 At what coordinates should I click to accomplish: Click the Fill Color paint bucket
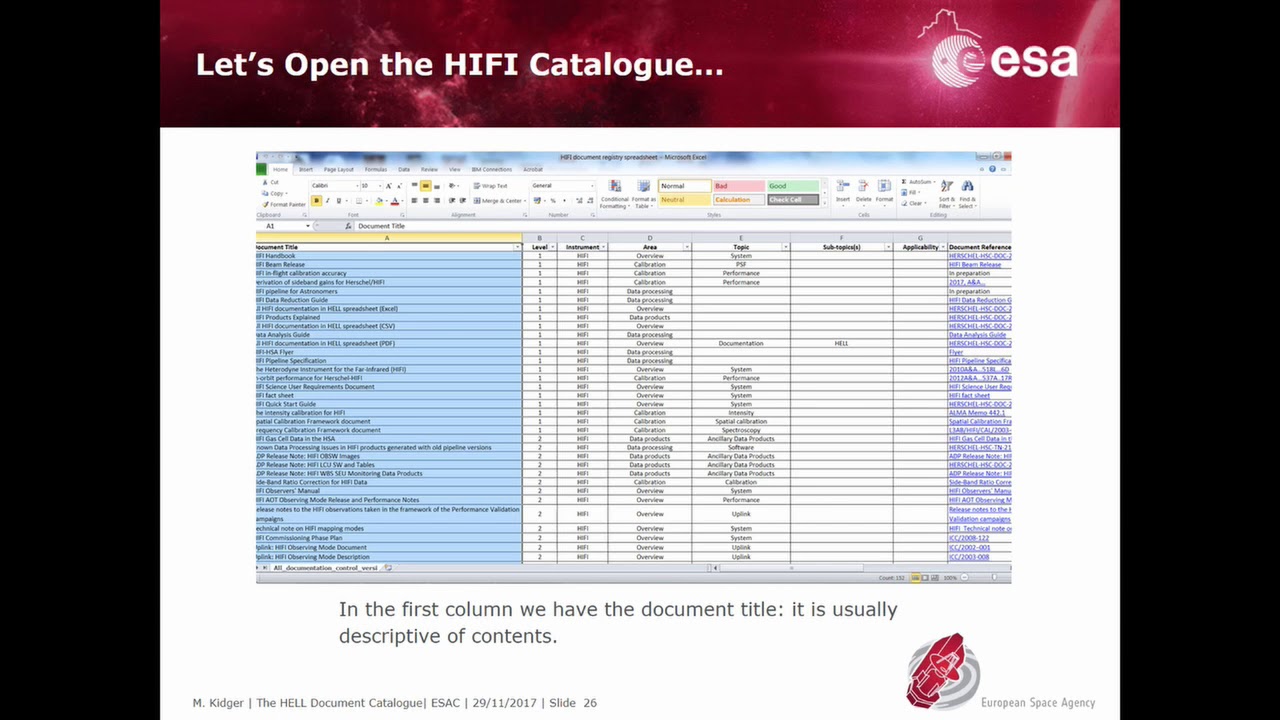pos(379,201)
